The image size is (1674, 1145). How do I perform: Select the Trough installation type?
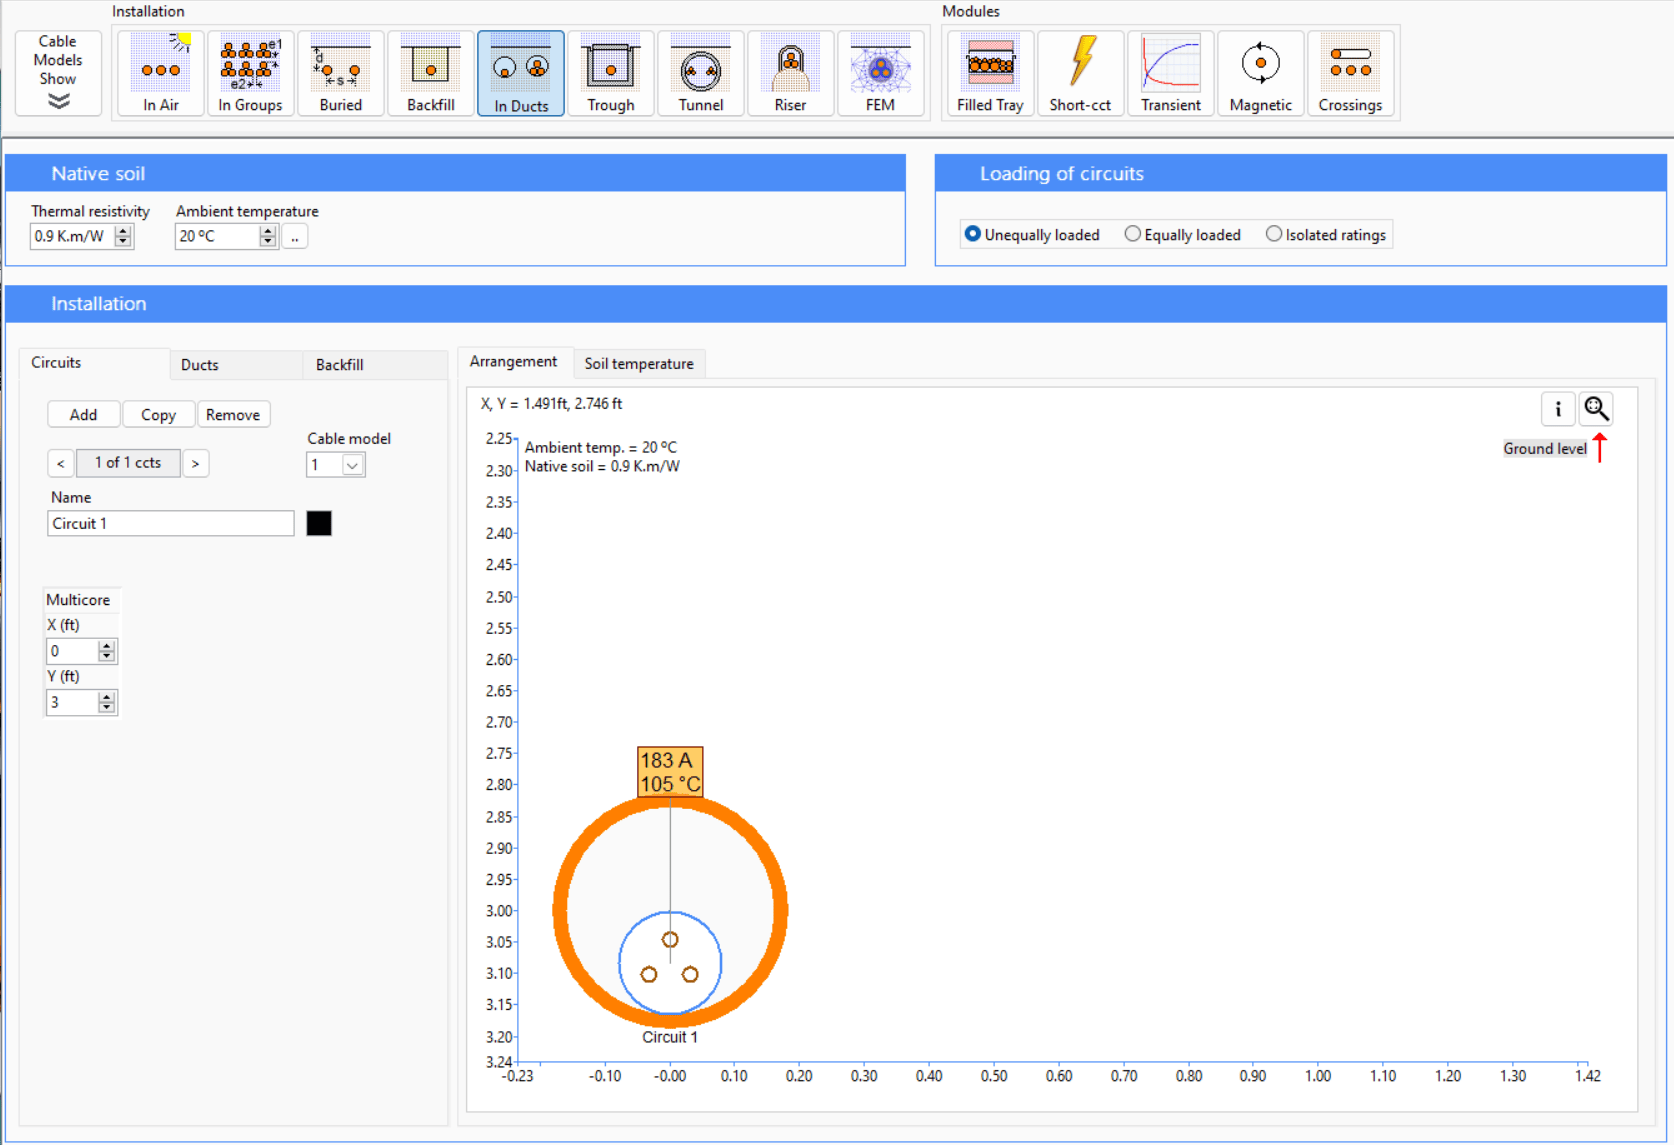pyautogui.click(x=610, y=73)
